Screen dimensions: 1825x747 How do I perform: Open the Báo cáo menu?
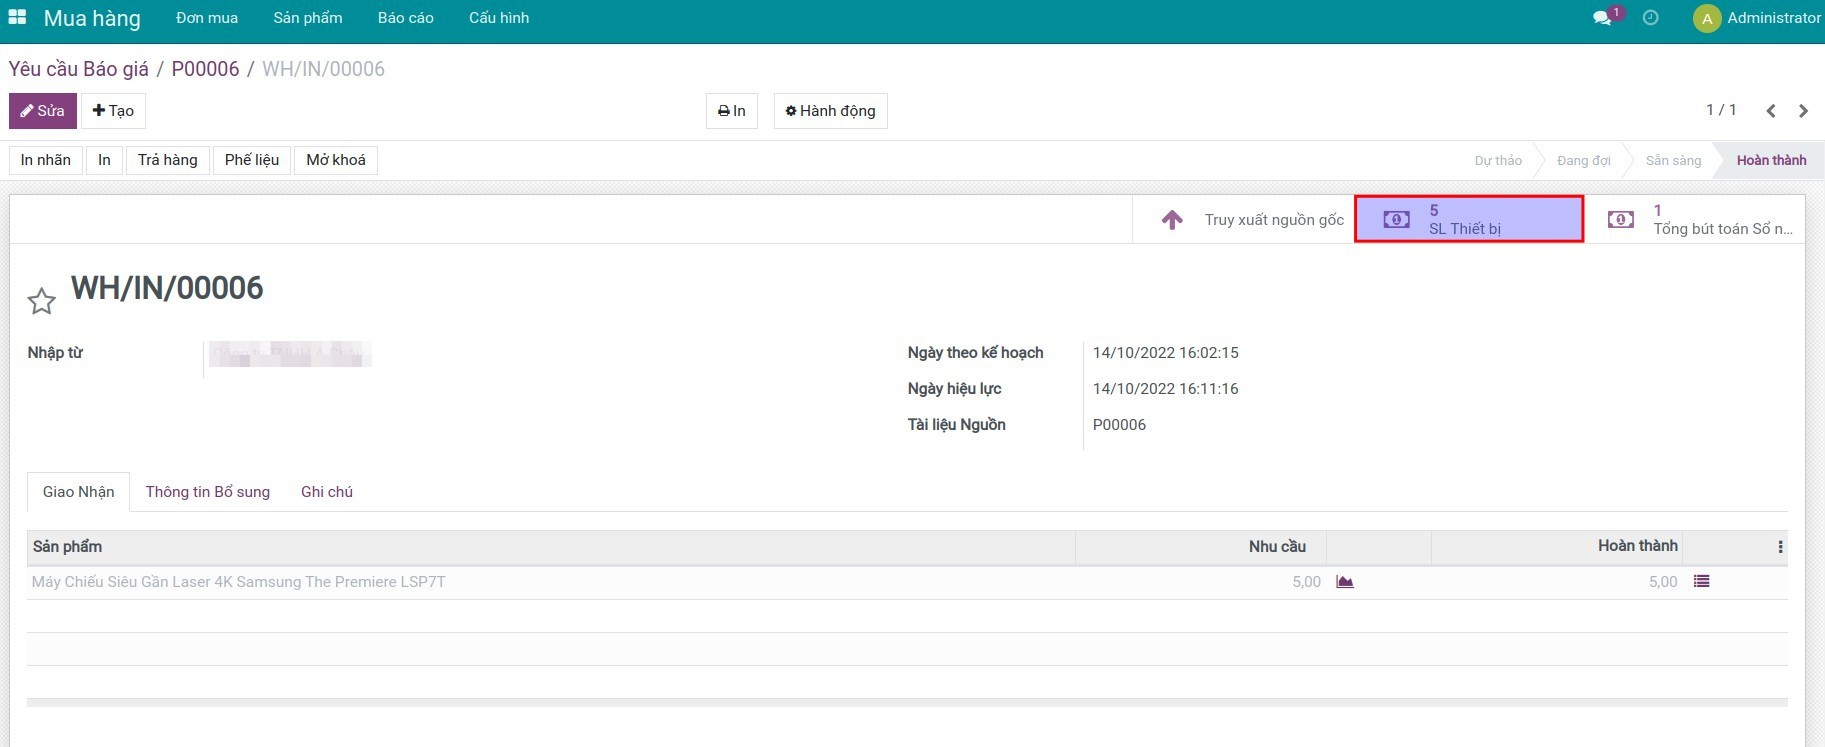[405, 18]
